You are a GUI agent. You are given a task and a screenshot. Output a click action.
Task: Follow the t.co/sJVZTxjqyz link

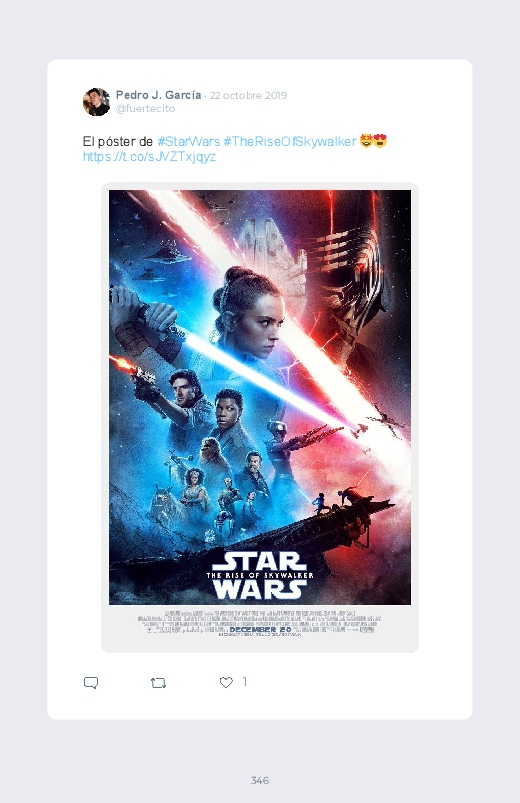149,157
